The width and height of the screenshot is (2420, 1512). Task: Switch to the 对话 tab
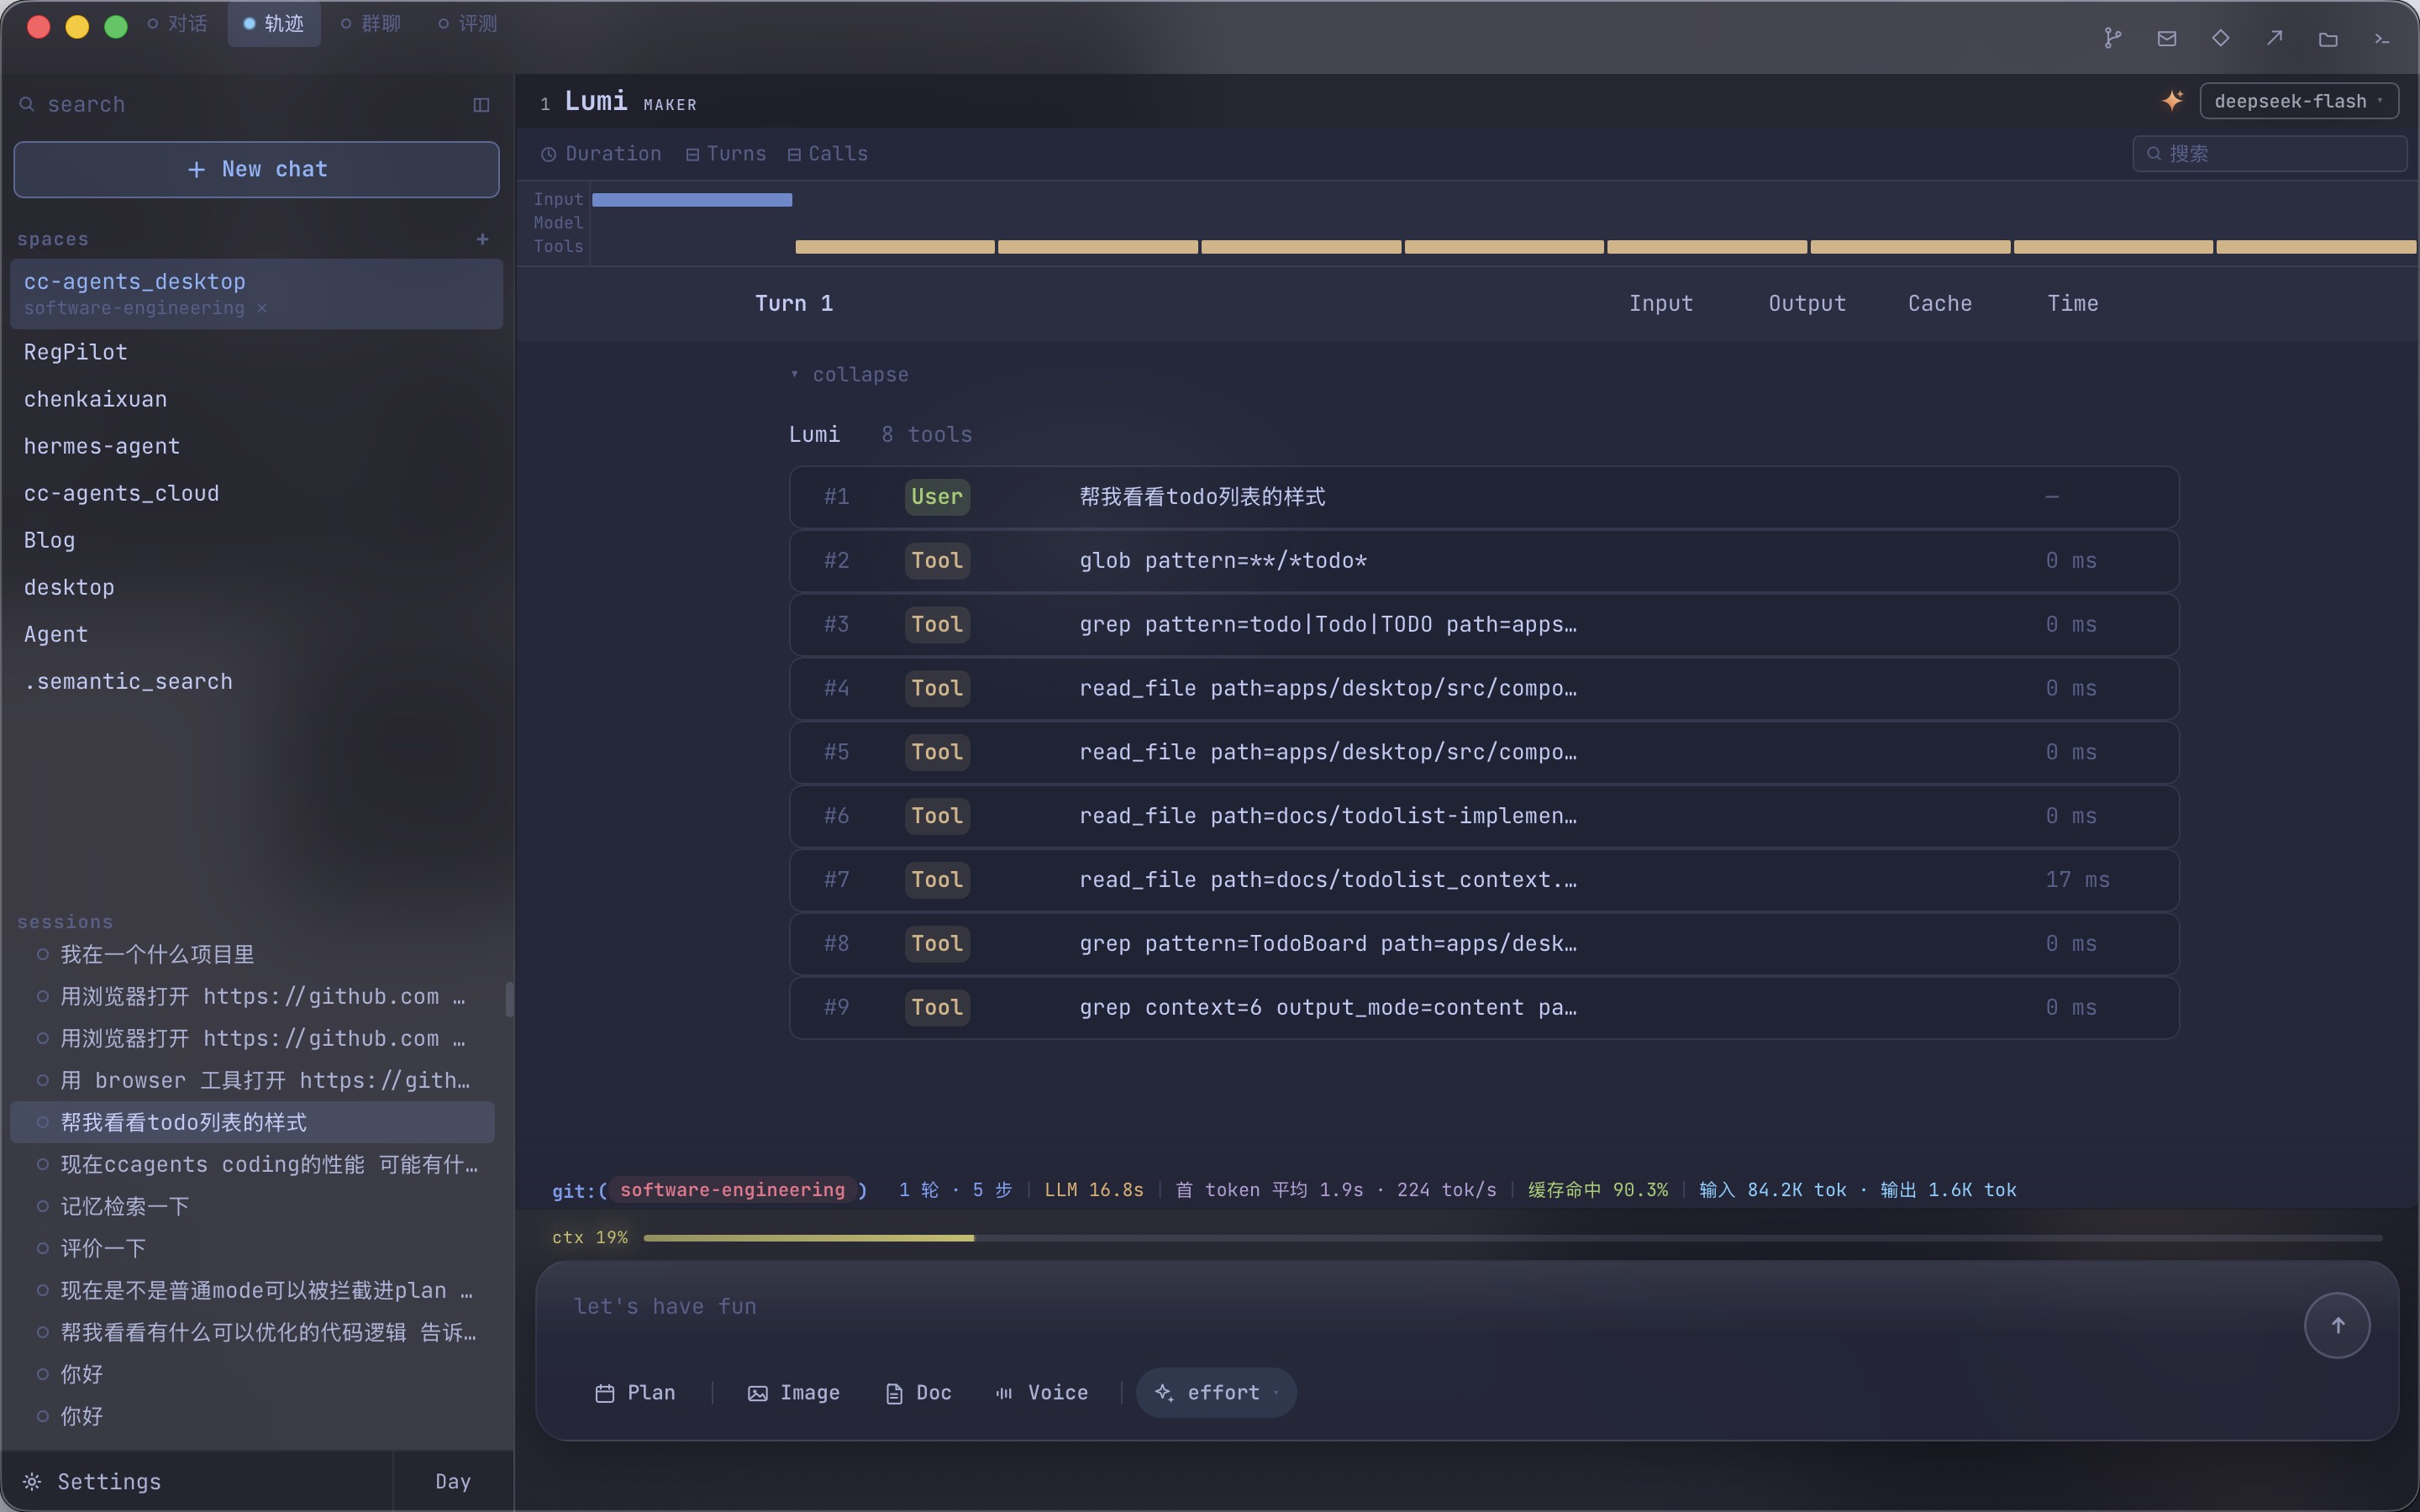pyautogui.click(x=177, y=23)
